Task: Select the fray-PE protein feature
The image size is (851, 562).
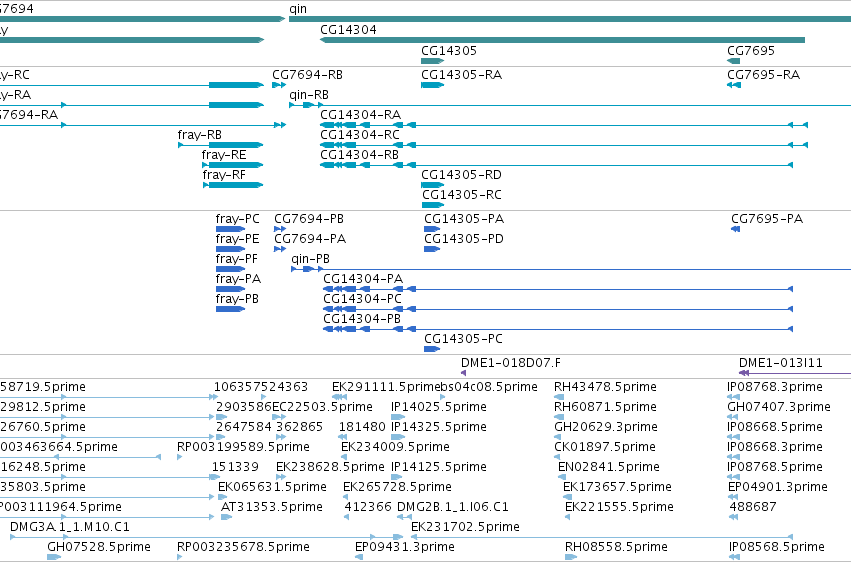Action: pyautogui.click(x=230, y=249)
